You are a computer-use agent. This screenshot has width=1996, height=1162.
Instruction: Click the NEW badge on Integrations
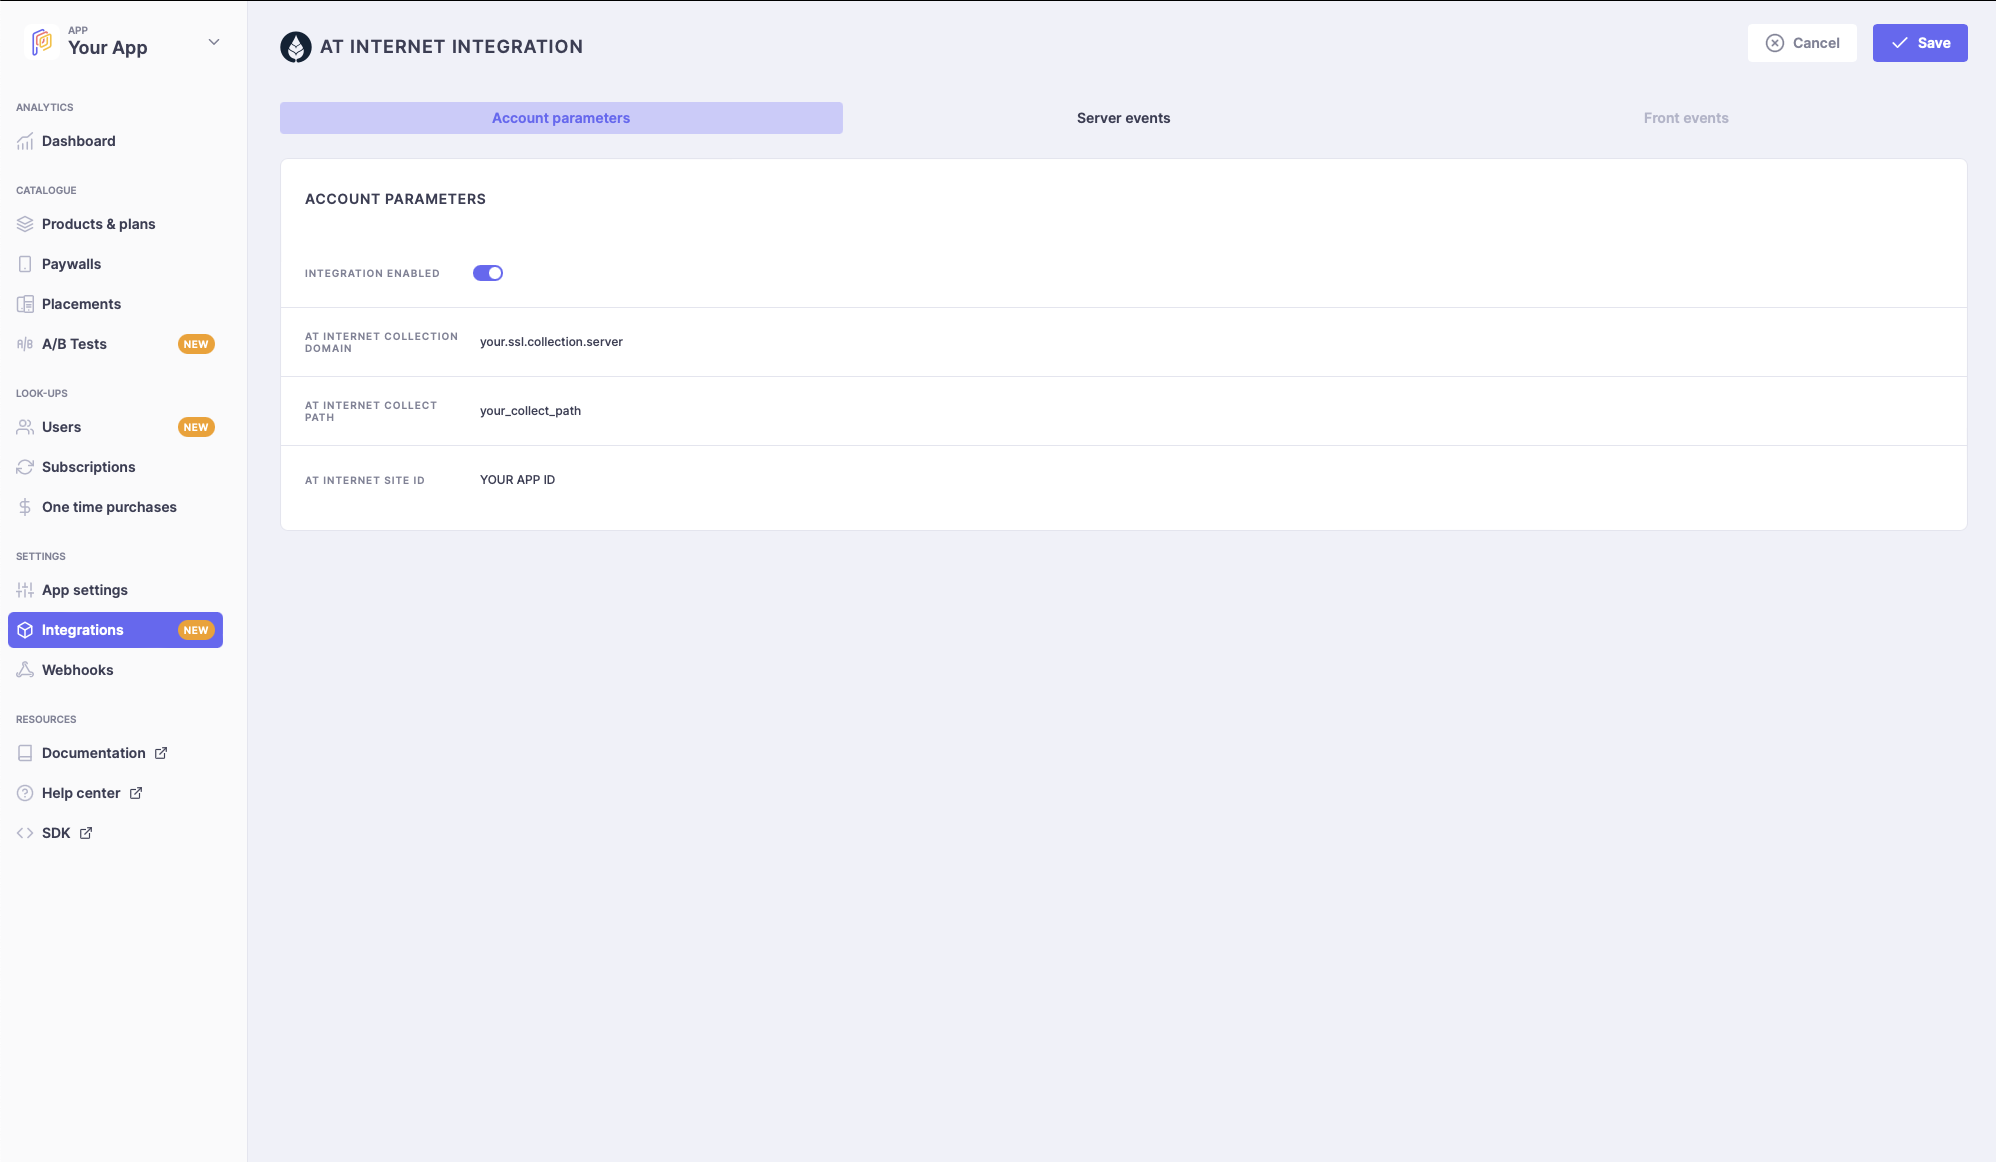(x=196, y=630)
